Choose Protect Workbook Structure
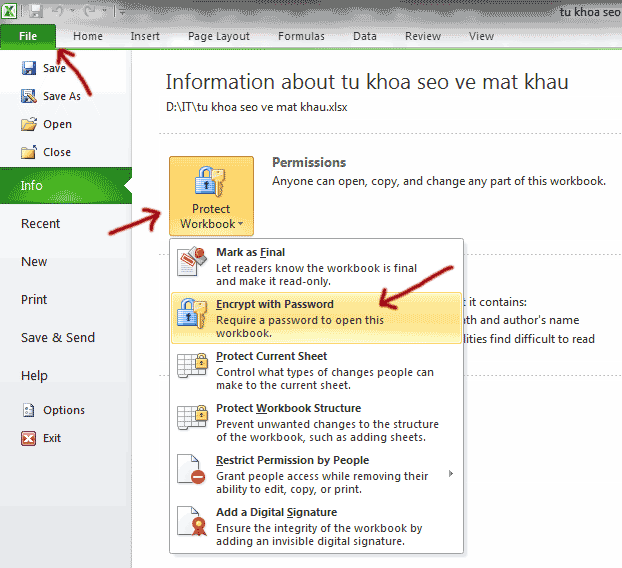 [x=317, y=422]
